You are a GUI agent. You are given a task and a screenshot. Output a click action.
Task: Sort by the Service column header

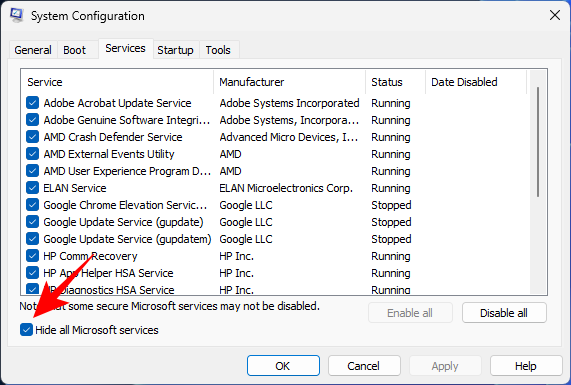117,82
